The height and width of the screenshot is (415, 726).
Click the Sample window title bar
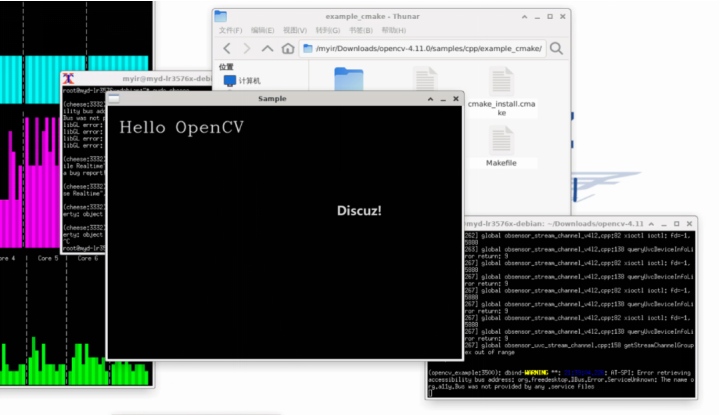click(280, 98)
